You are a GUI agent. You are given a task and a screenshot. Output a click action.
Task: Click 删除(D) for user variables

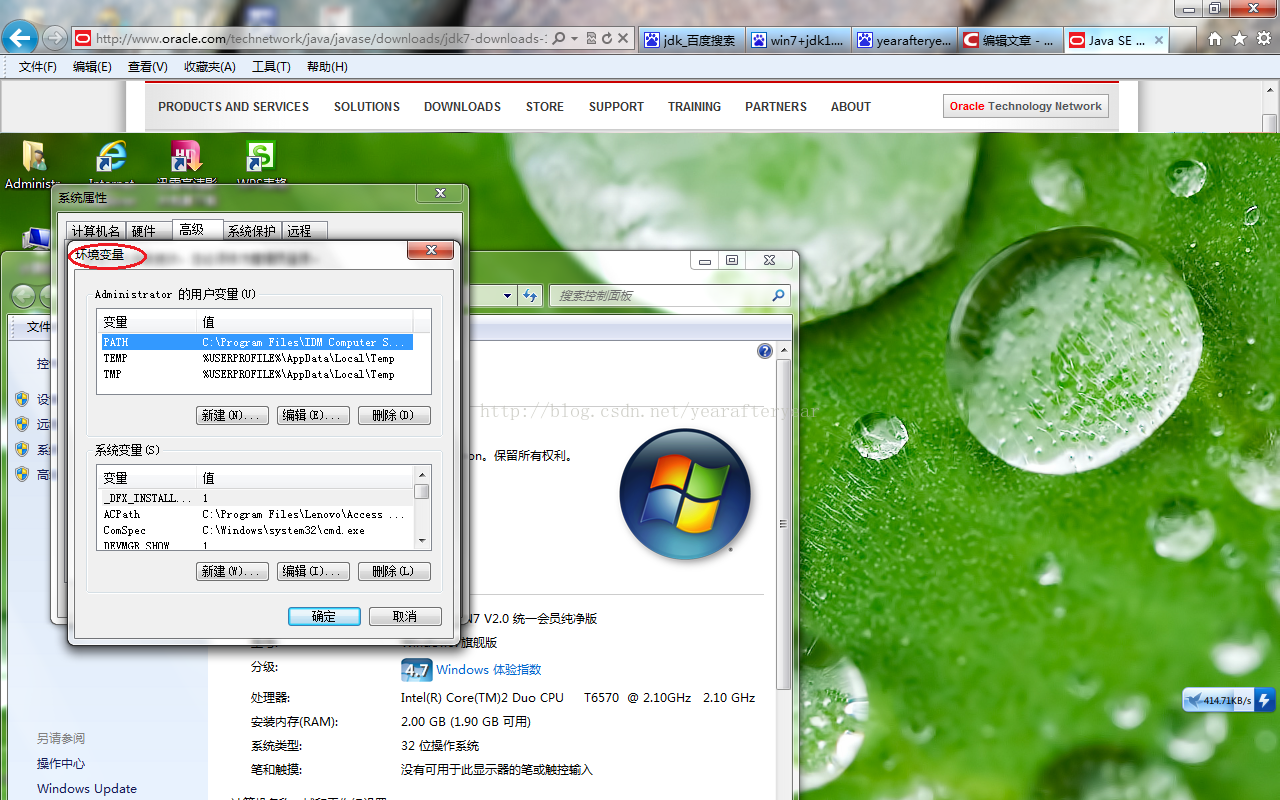(x=394, y=415)
